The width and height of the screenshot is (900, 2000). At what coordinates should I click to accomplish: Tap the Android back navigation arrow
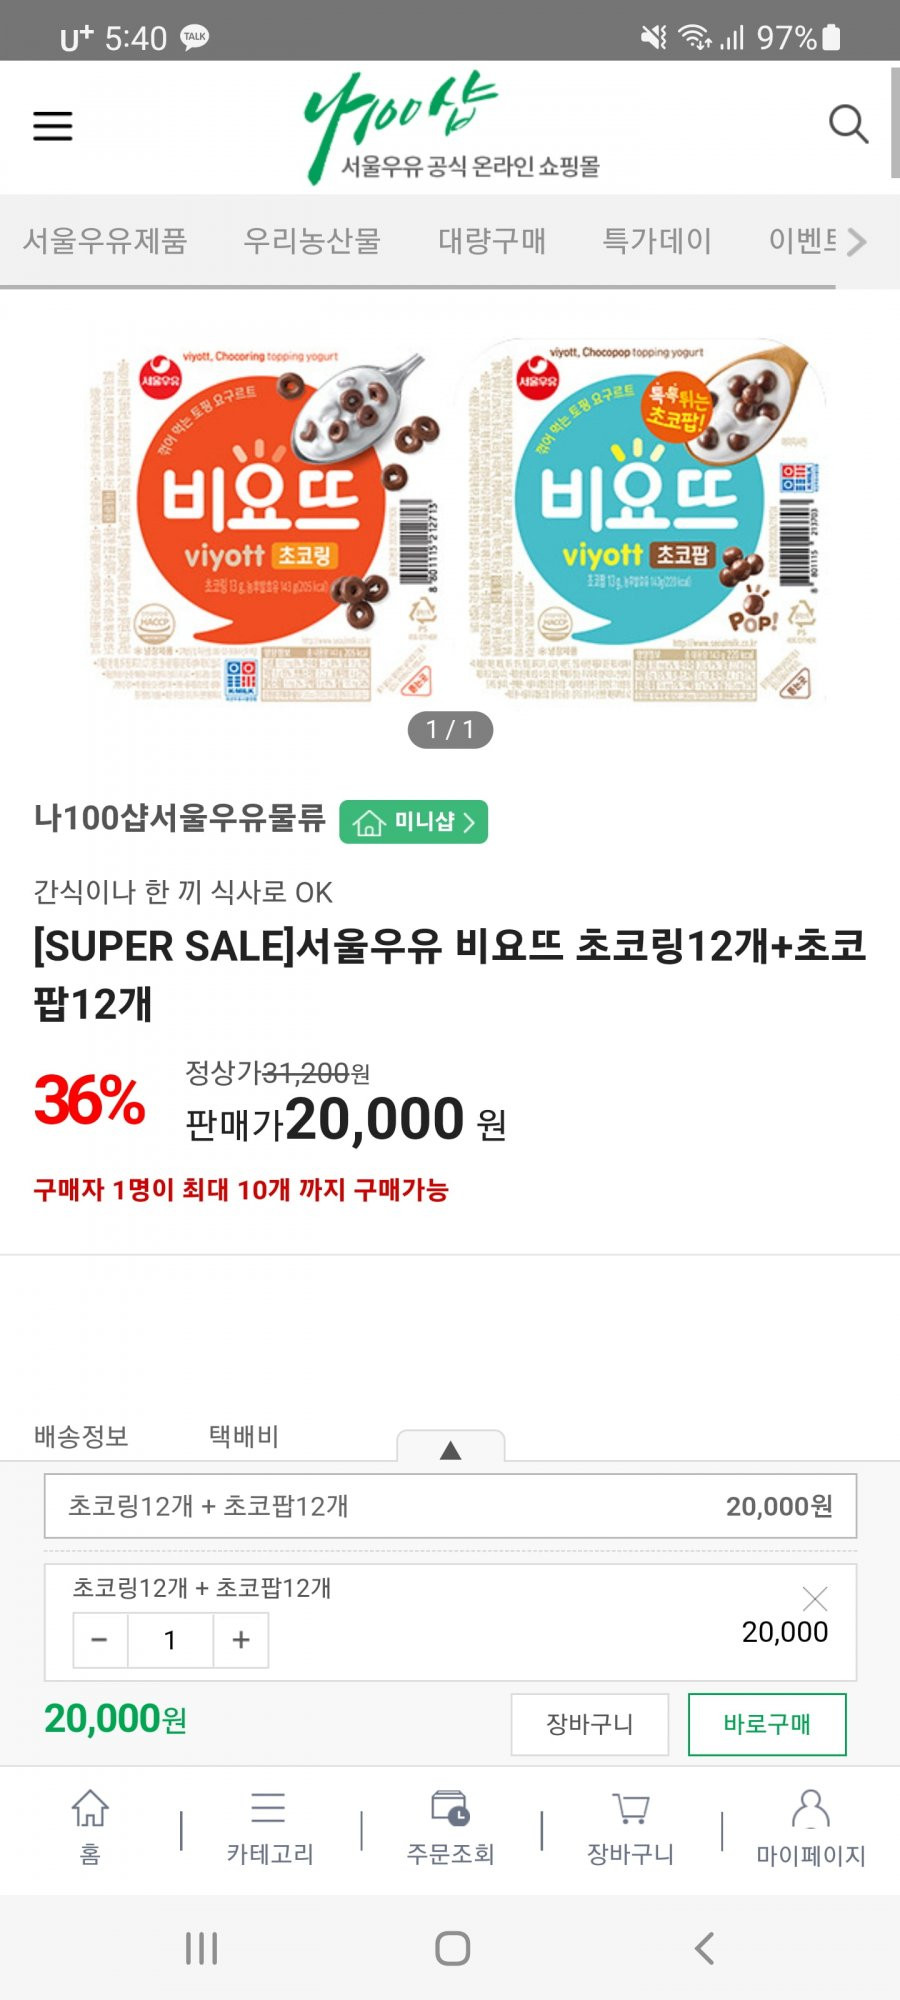[704, 1948]
